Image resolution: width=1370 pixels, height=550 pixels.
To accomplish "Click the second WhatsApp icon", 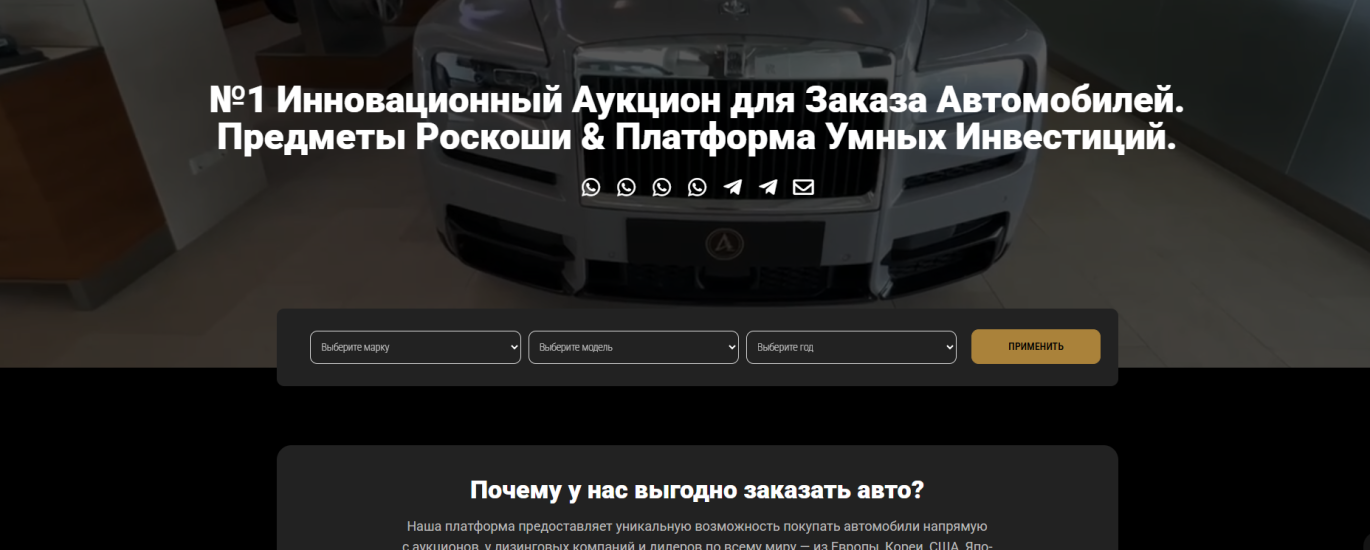I will (x=626, y=187).
